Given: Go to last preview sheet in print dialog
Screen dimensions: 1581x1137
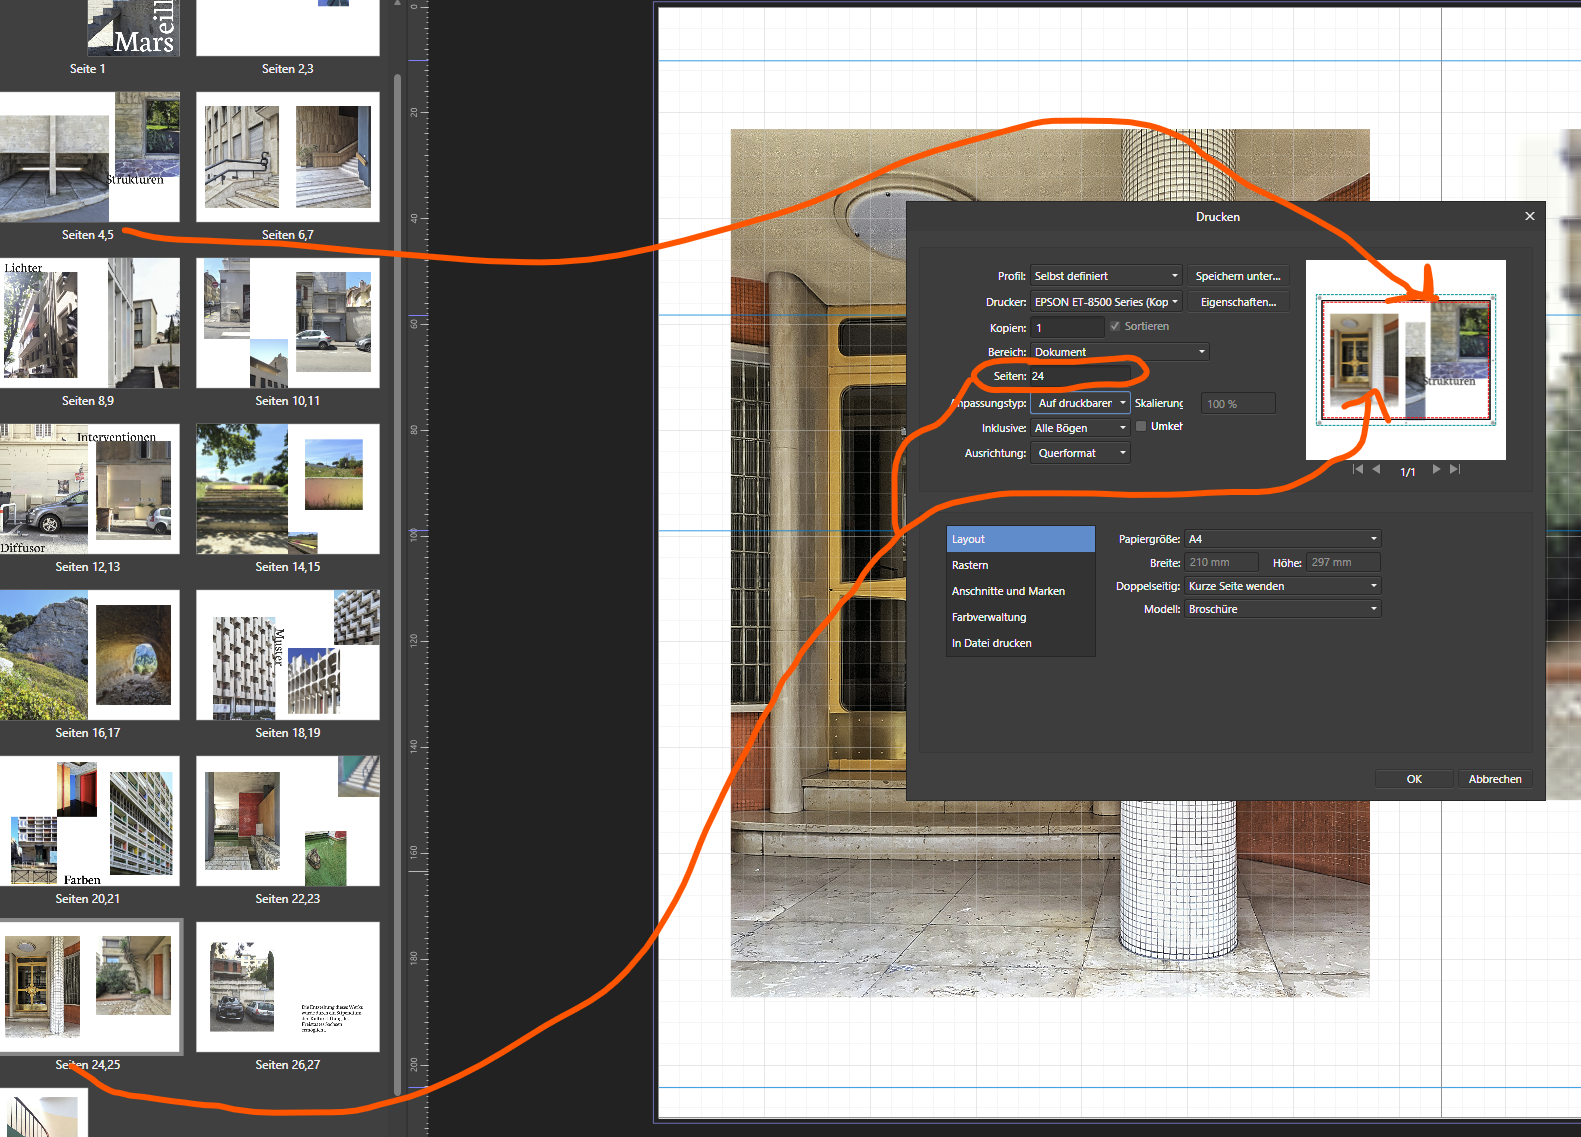Looking at the screenshot, I should [1455, 469].
